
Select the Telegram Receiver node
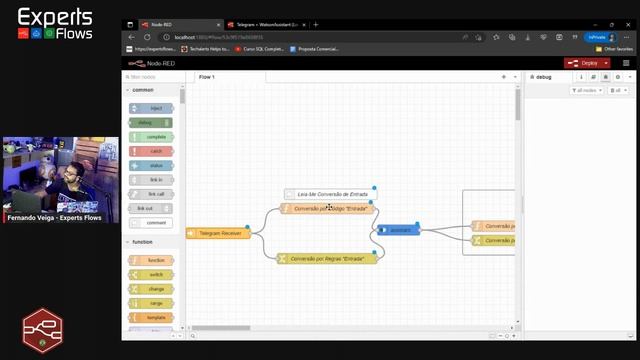[218, 233]
